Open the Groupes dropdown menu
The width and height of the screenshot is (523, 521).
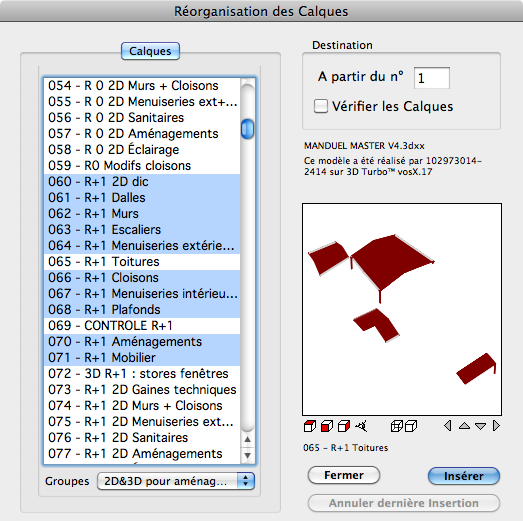click(176, 481)
